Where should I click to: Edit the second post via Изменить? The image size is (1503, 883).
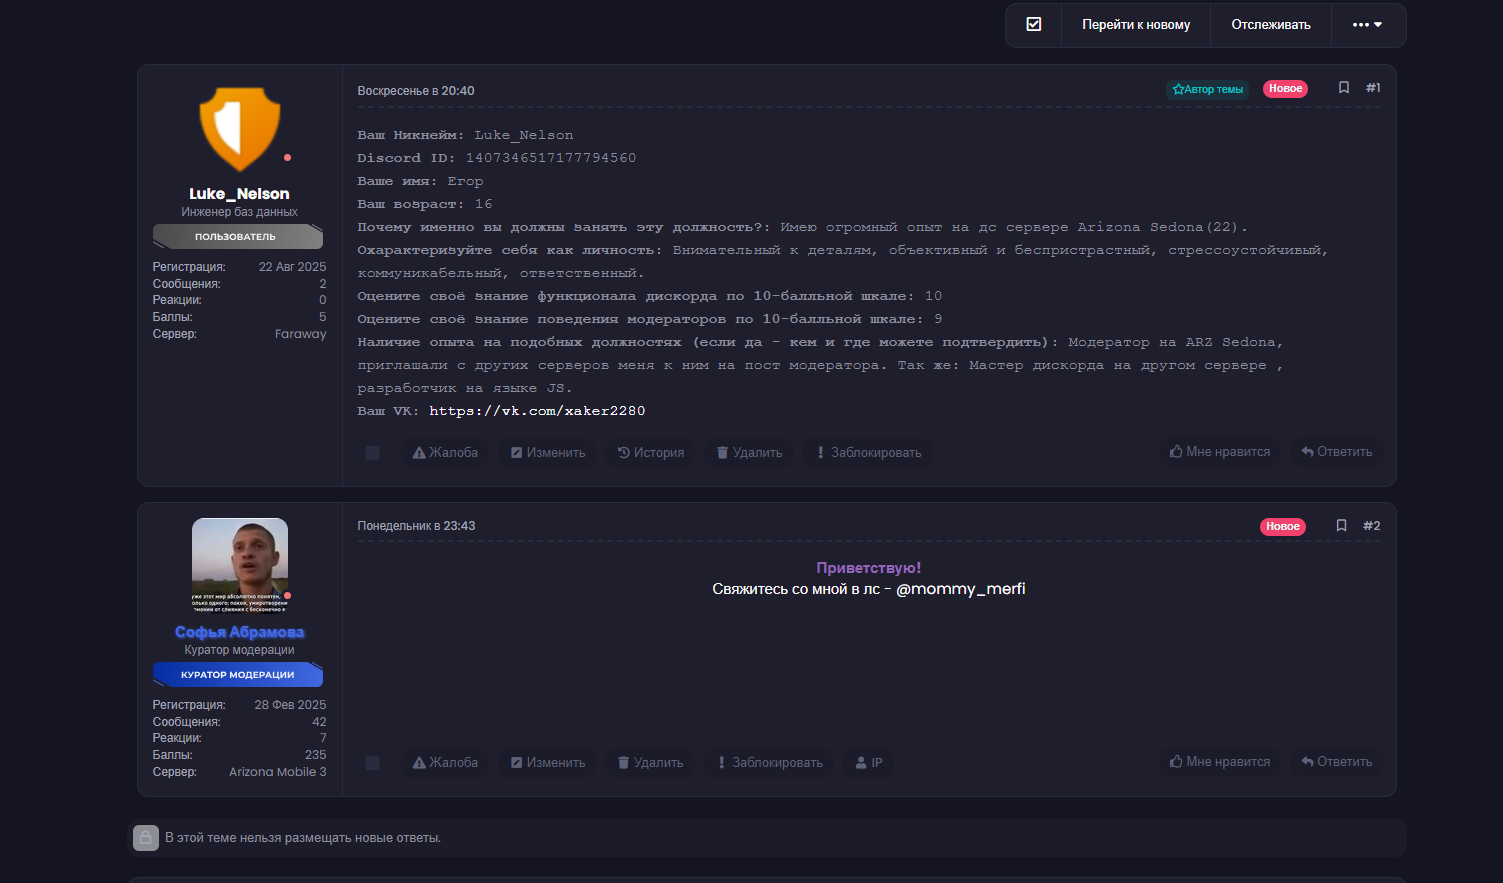[x=547, y=763]
